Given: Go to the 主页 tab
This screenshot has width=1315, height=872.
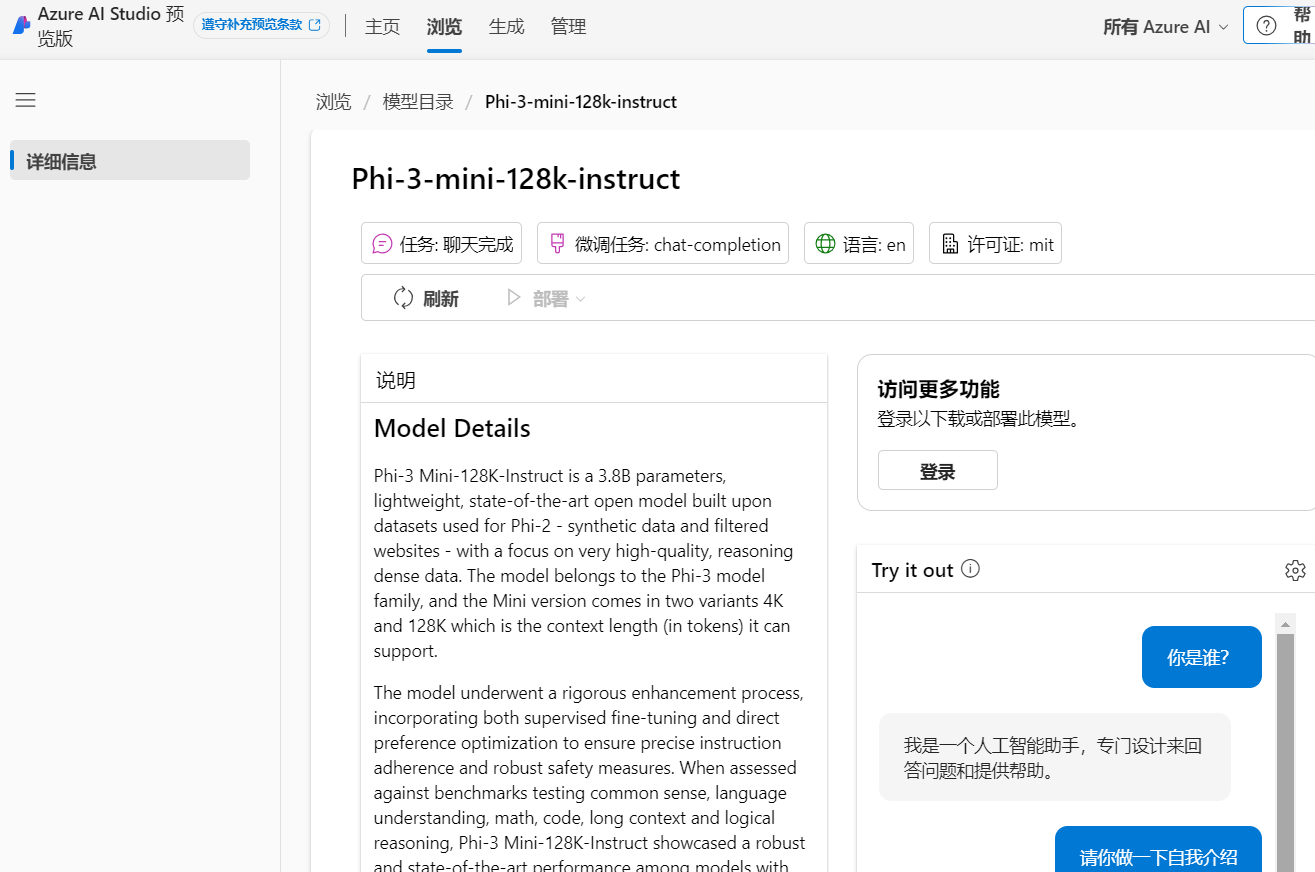Looking at the screenshot, I should pyautogui.click(x=382, y=27).
